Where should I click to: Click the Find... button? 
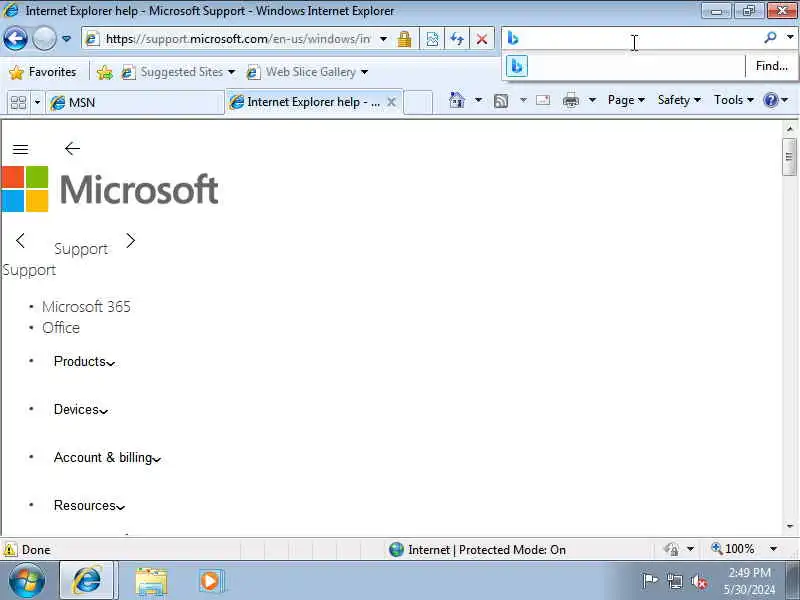[x=771, y=66]
